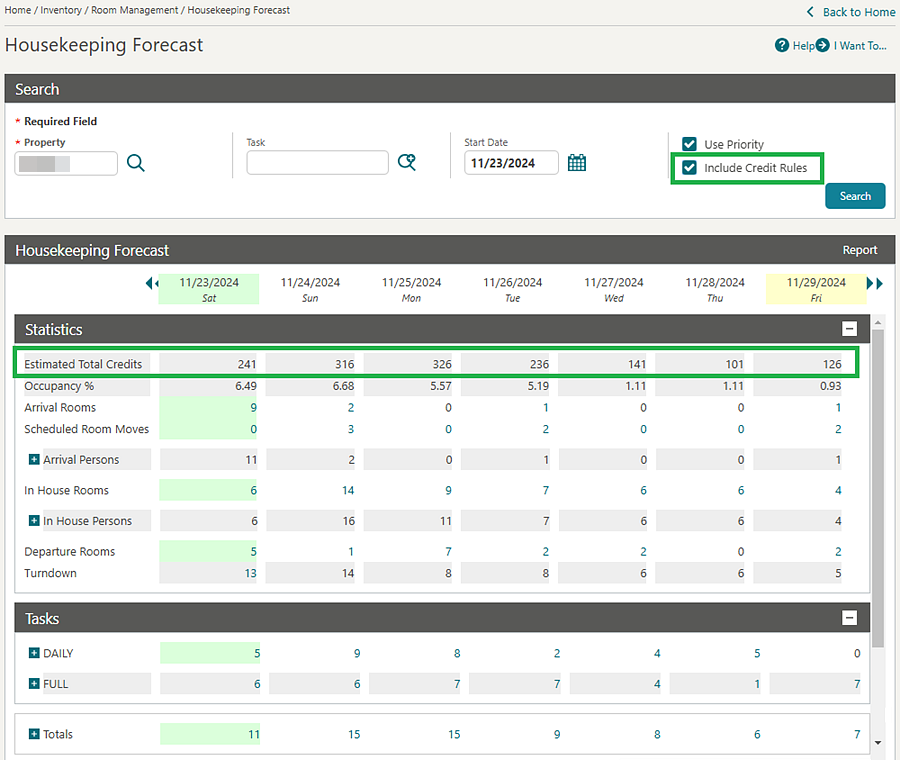Image resolution: width=900 pixels, height=760 pixels.
Task: Select the 11/24/2024 Sun column header
Action: [x=310, y=289]
